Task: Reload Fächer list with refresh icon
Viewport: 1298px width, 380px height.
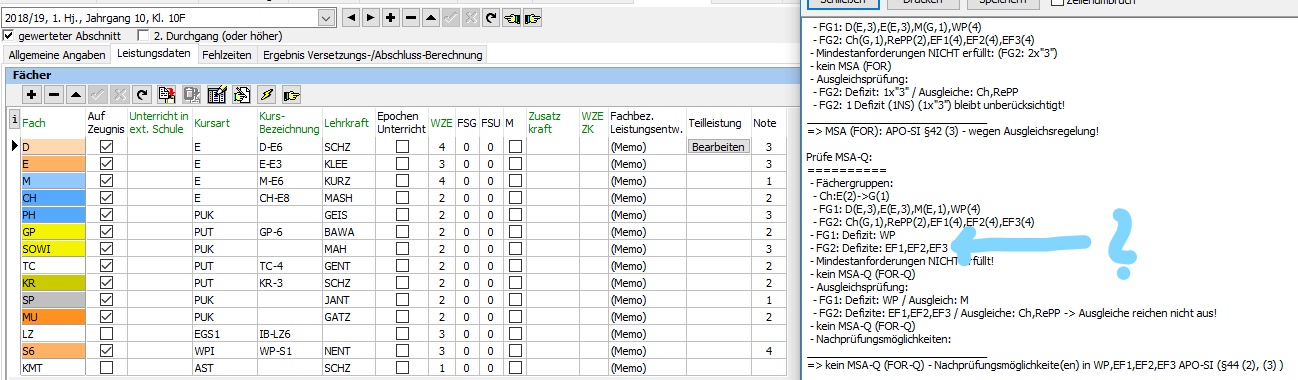Action: point(142,95)
